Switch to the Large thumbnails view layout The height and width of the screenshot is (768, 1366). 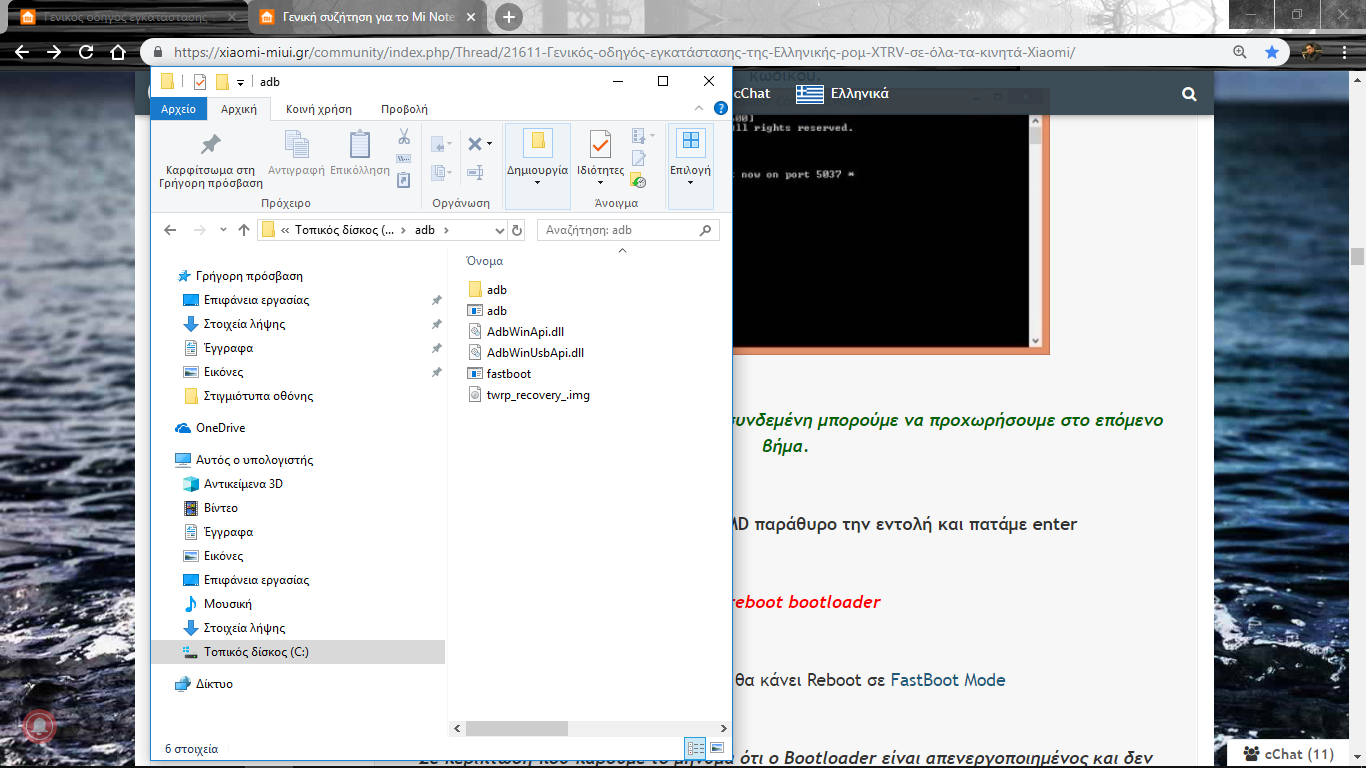716,748
